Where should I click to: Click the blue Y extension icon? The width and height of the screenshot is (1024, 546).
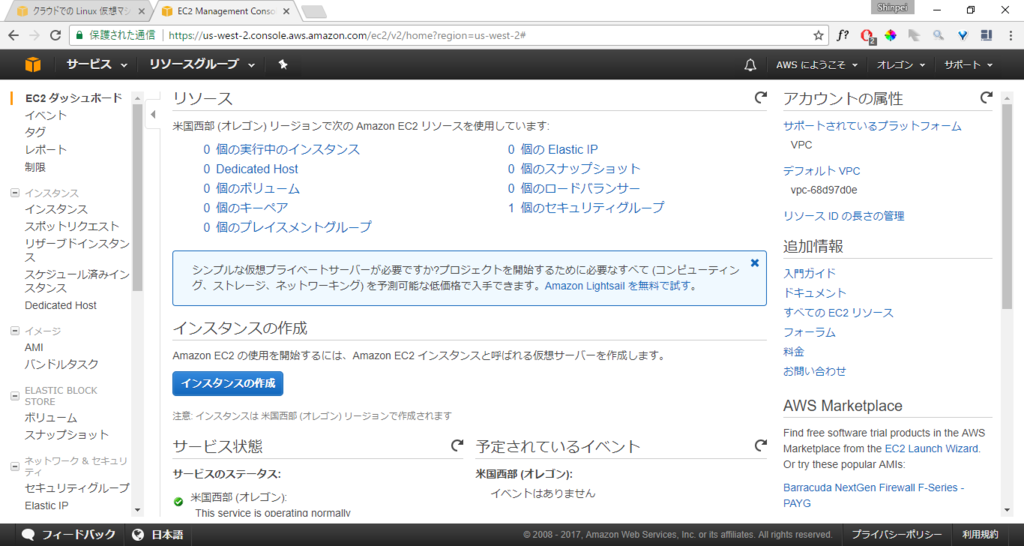pyautogui.click(x=963, y=35)
